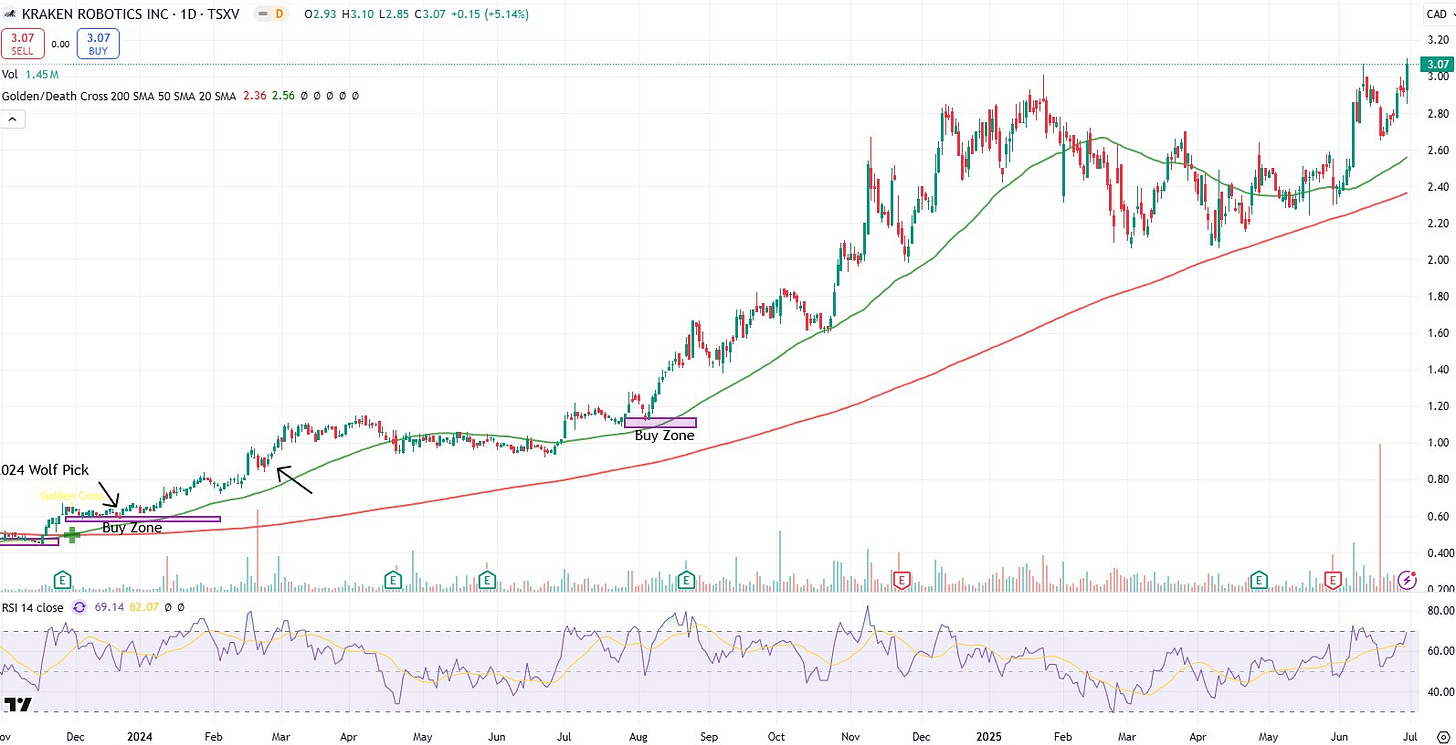Click the 3.07 SELL button
The image size is (1456, 745).
(x=23, y=44)
